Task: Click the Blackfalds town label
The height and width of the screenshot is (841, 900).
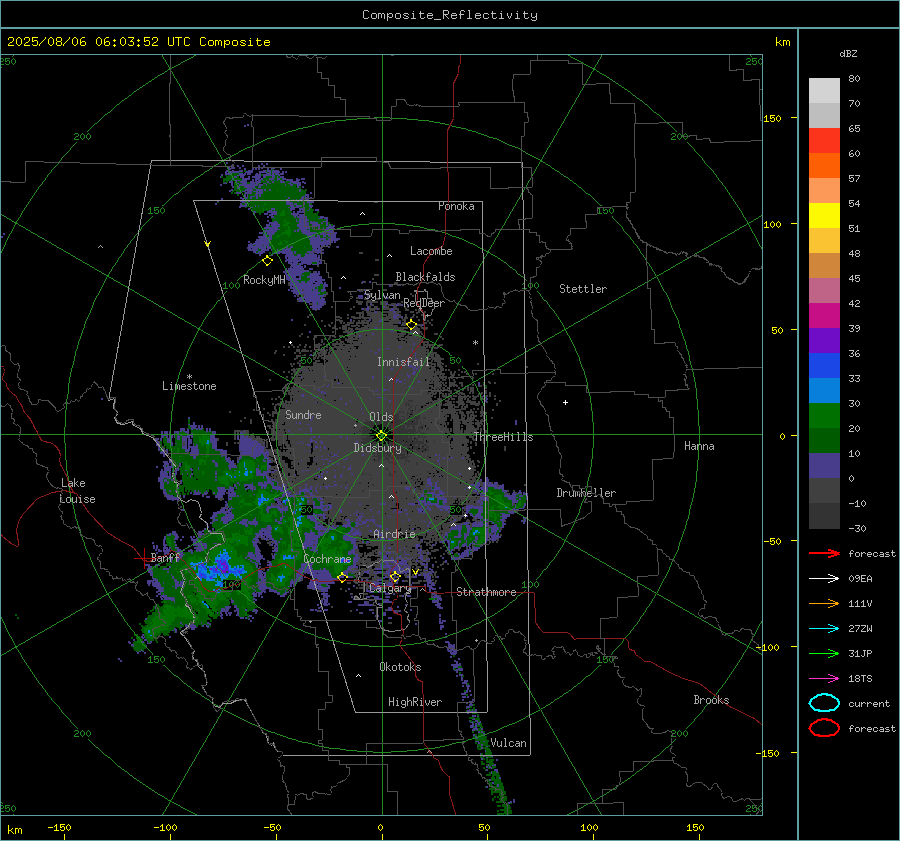Action: point(425,277)
